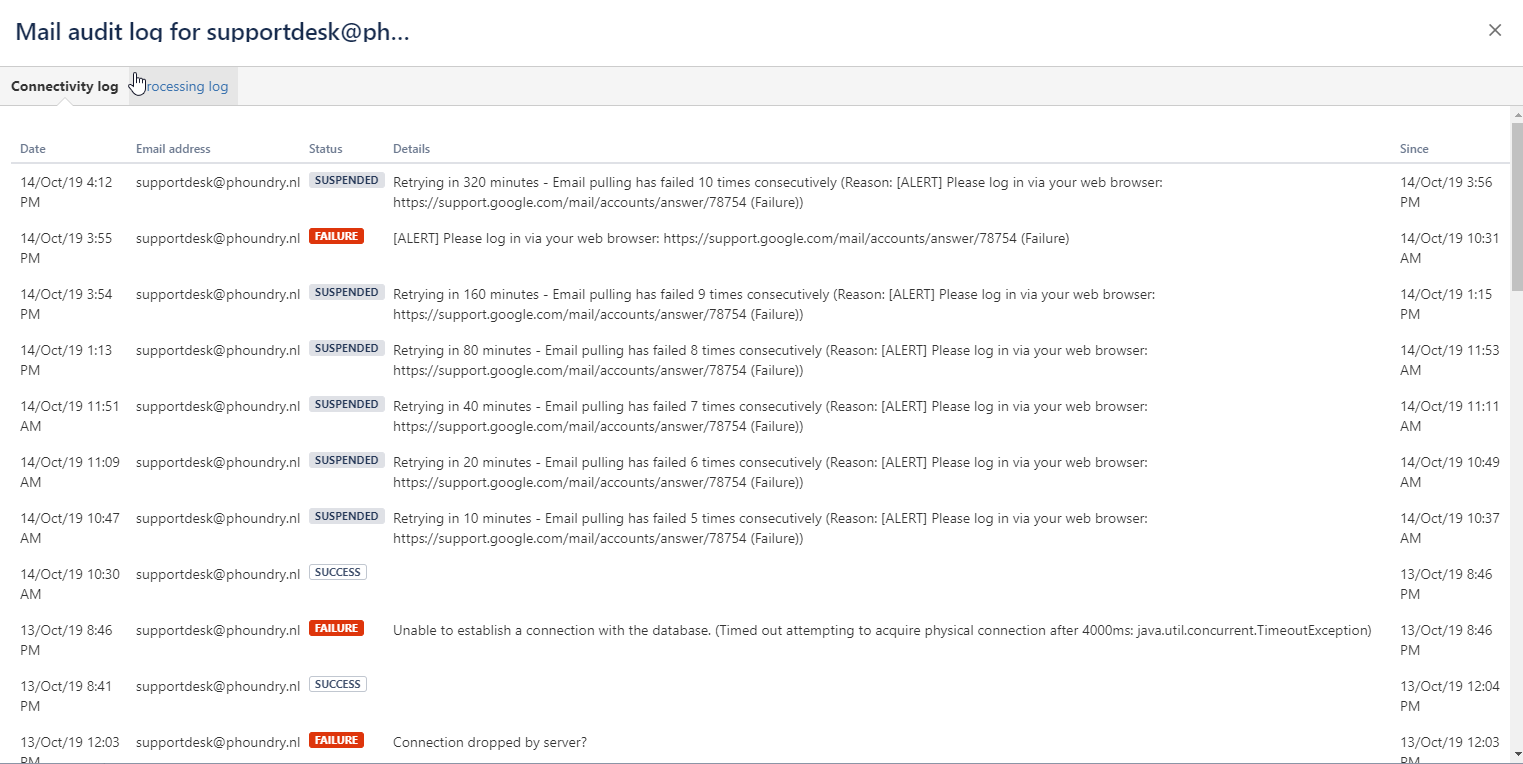The height and width of the screenshot is (764, 1523).
Task: Switch to the Processing log tab
Action: [183, 86]
